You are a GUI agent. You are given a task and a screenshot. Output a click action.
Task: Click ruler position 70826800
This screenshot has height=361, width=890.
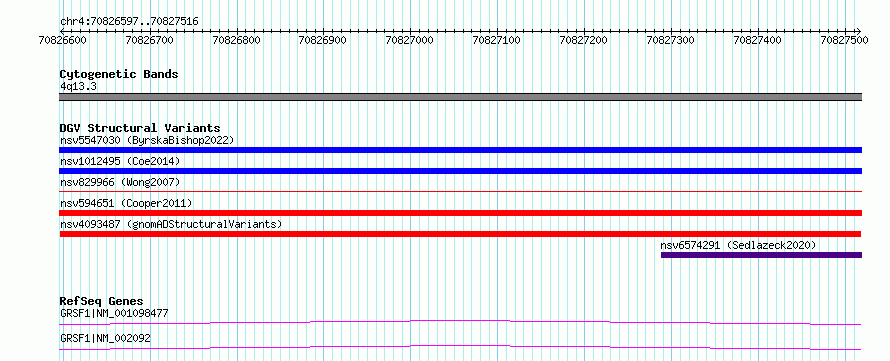point(236,40)
